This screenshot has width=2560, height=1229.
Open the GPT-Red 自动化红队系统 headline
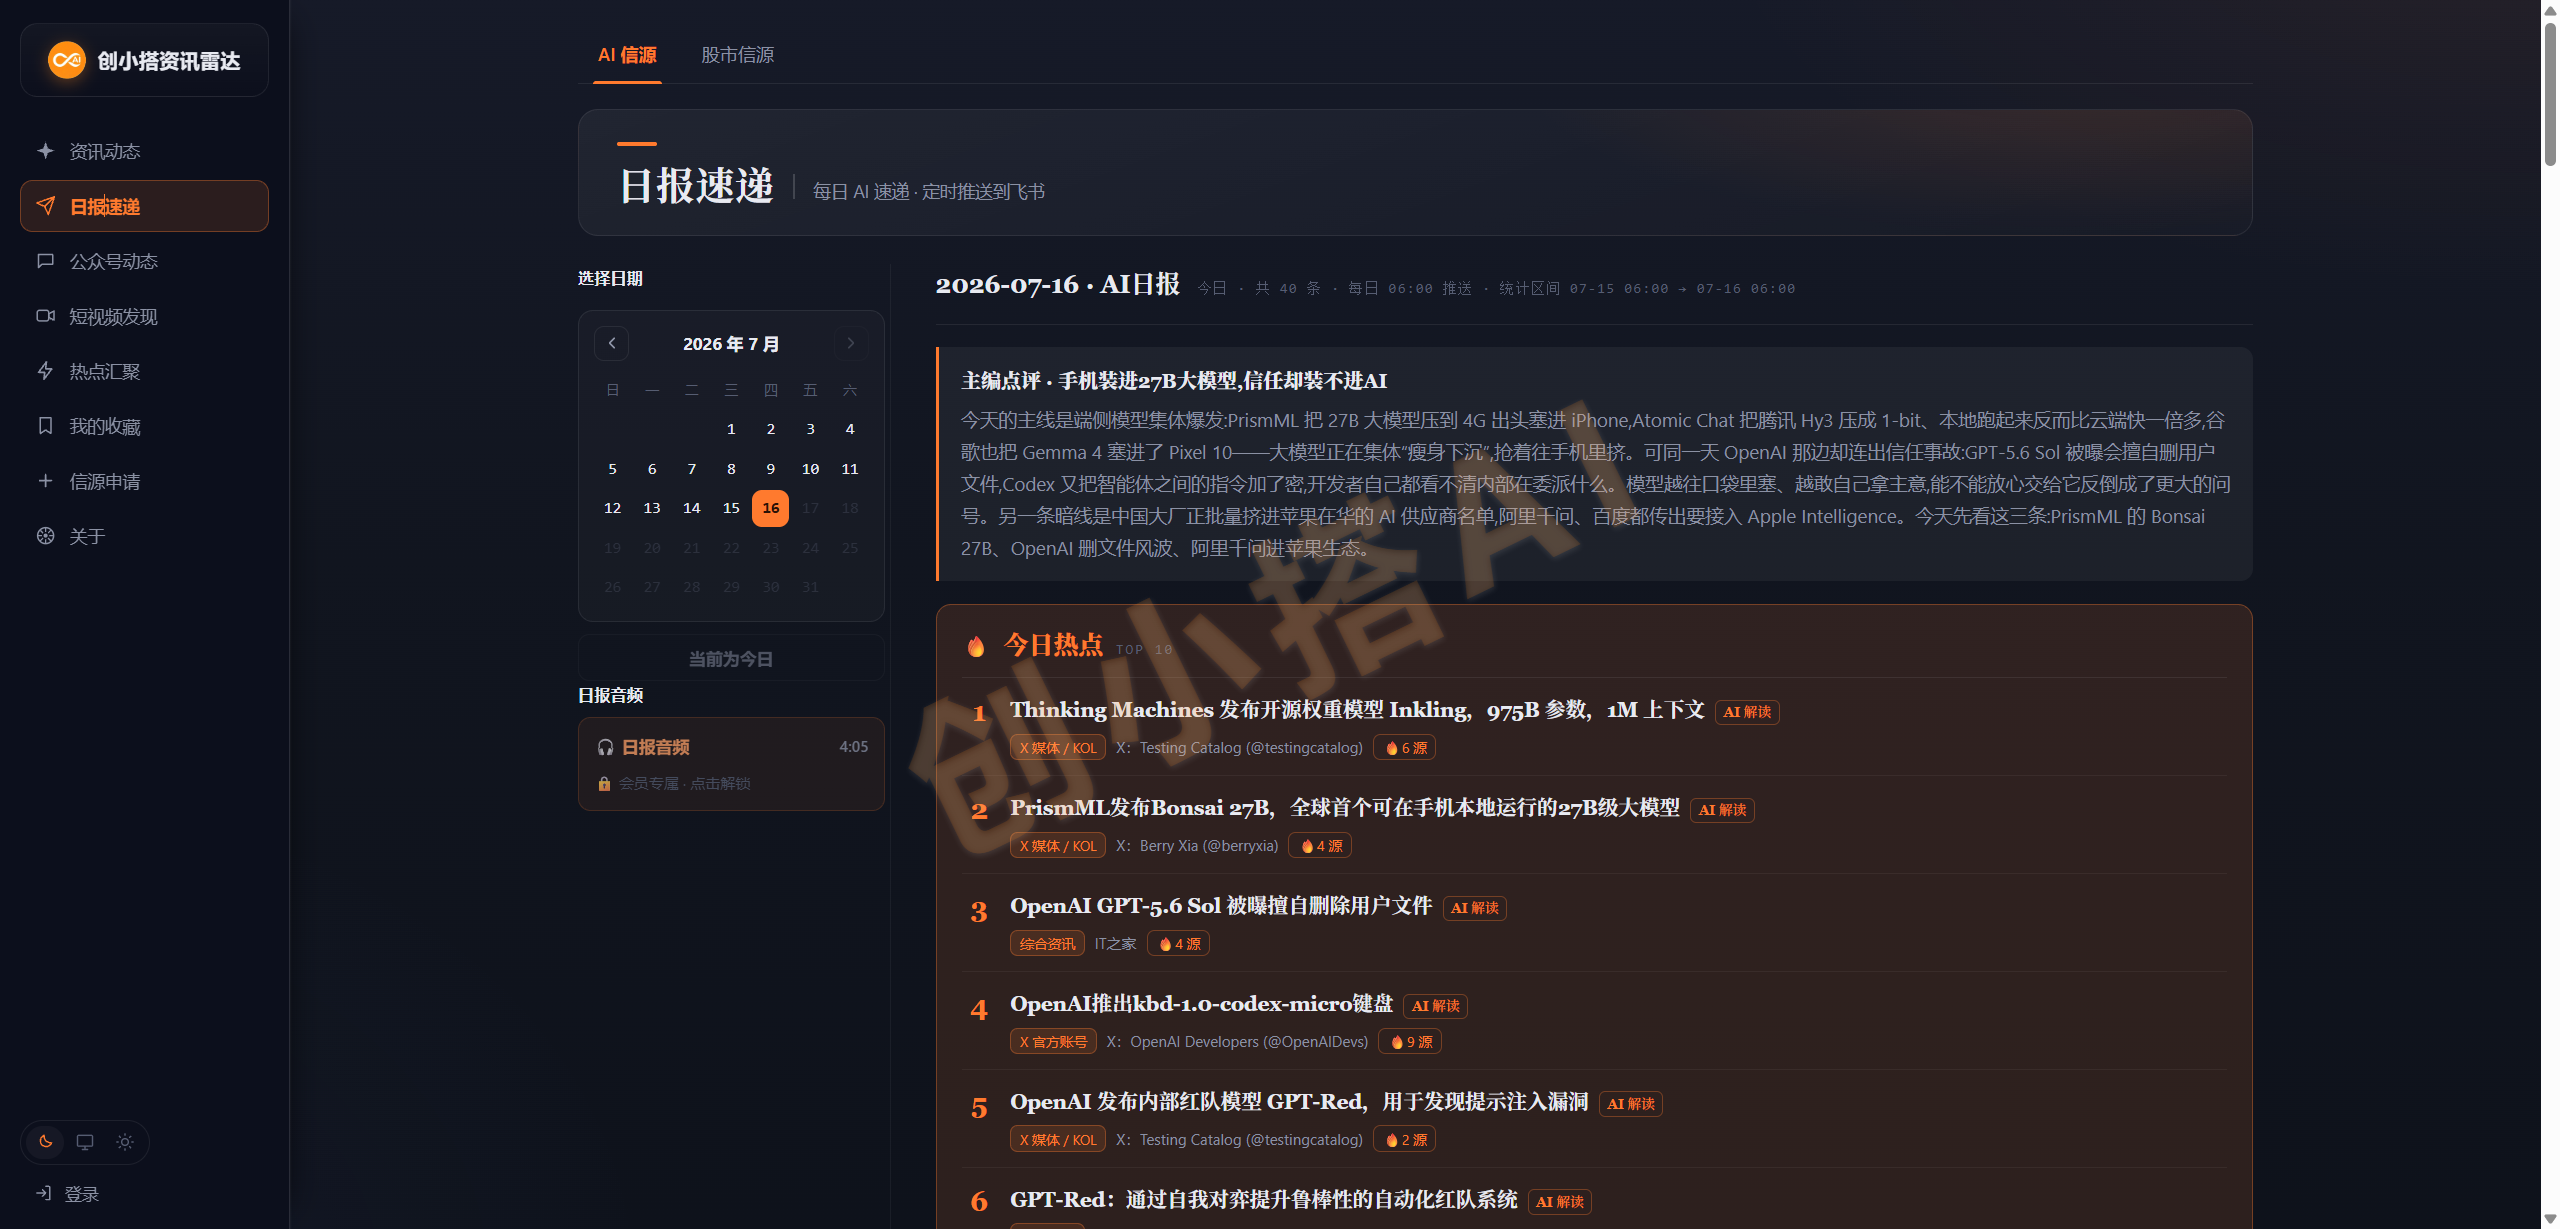click(1264, 1200)
